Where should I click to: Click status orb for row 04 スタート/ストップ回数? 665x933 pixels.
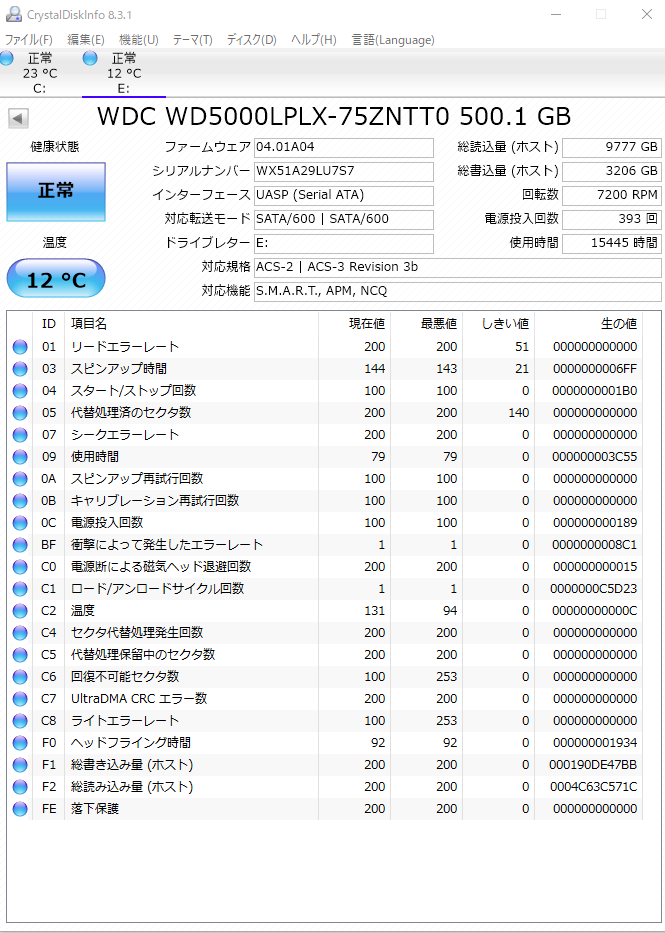pos(20,391)
